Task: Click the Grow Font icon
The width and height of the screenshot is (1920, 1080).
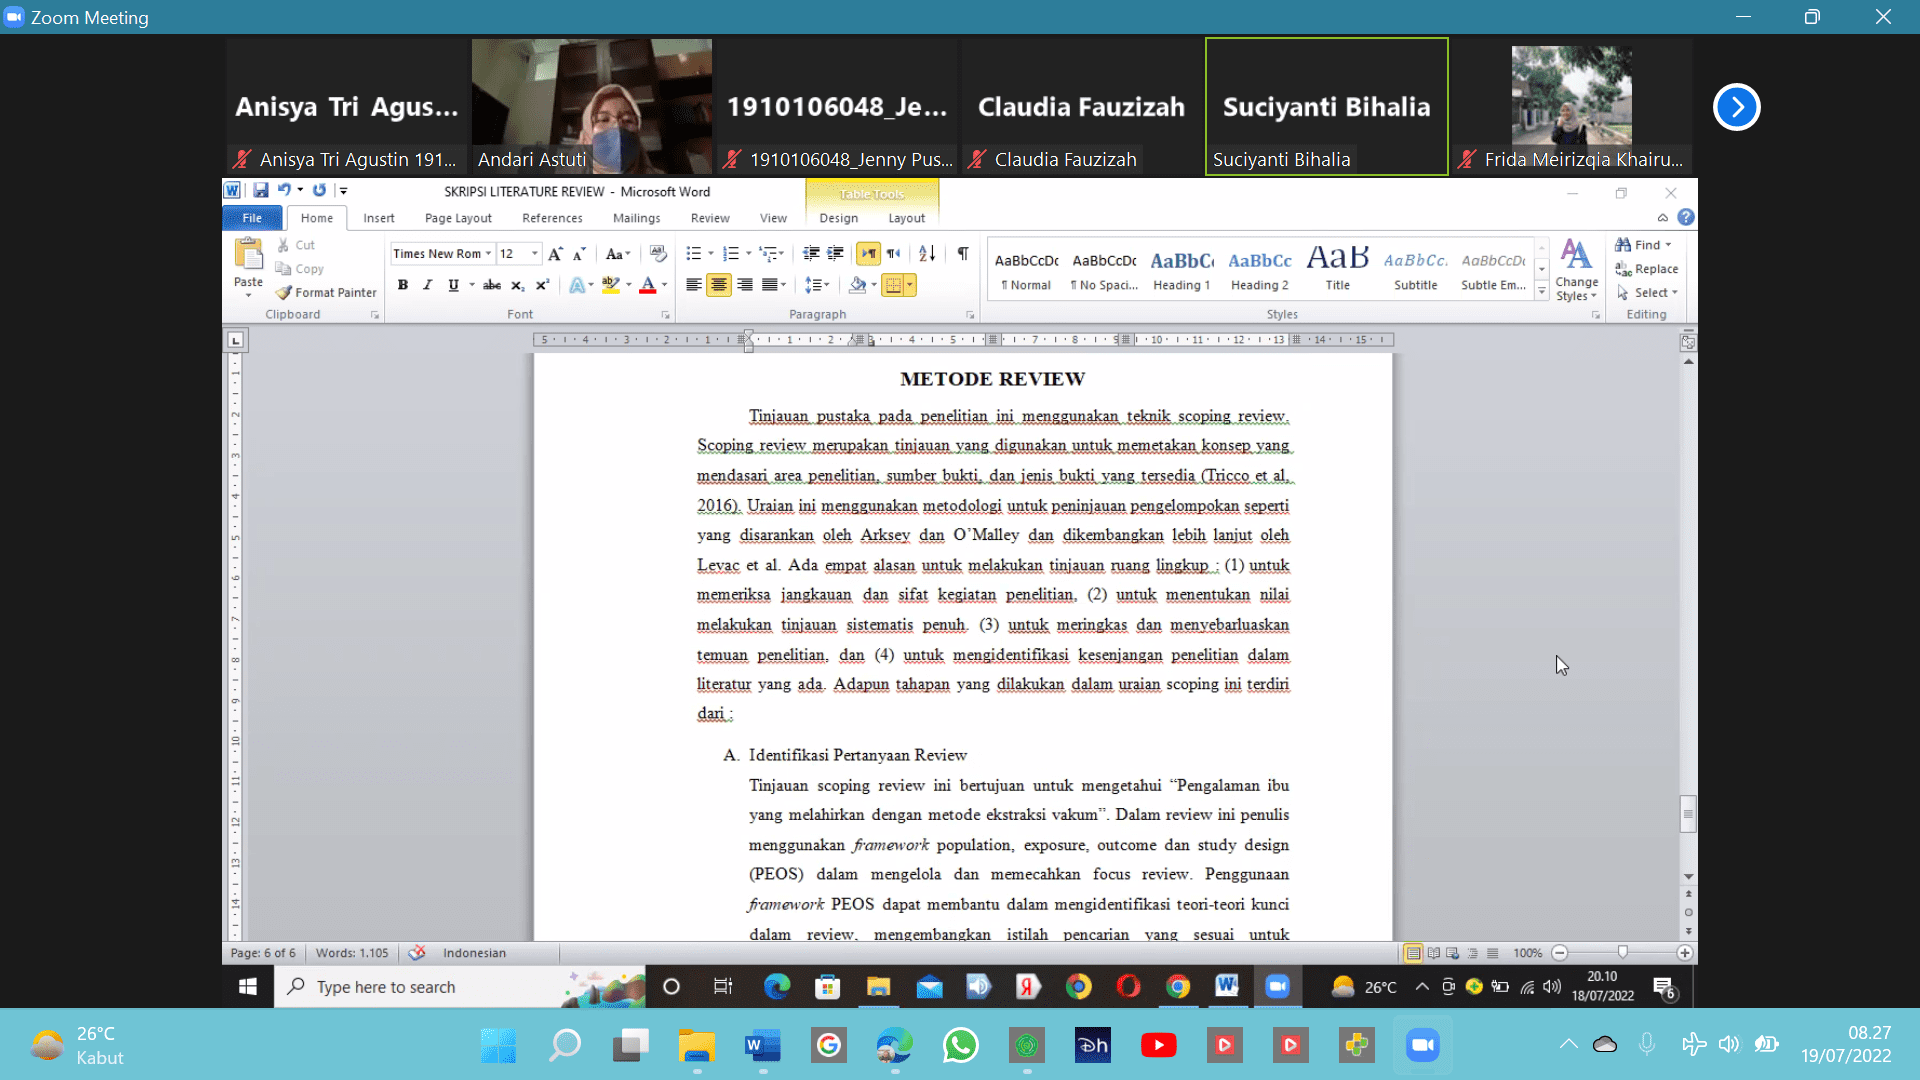Action: click(555, 254)
